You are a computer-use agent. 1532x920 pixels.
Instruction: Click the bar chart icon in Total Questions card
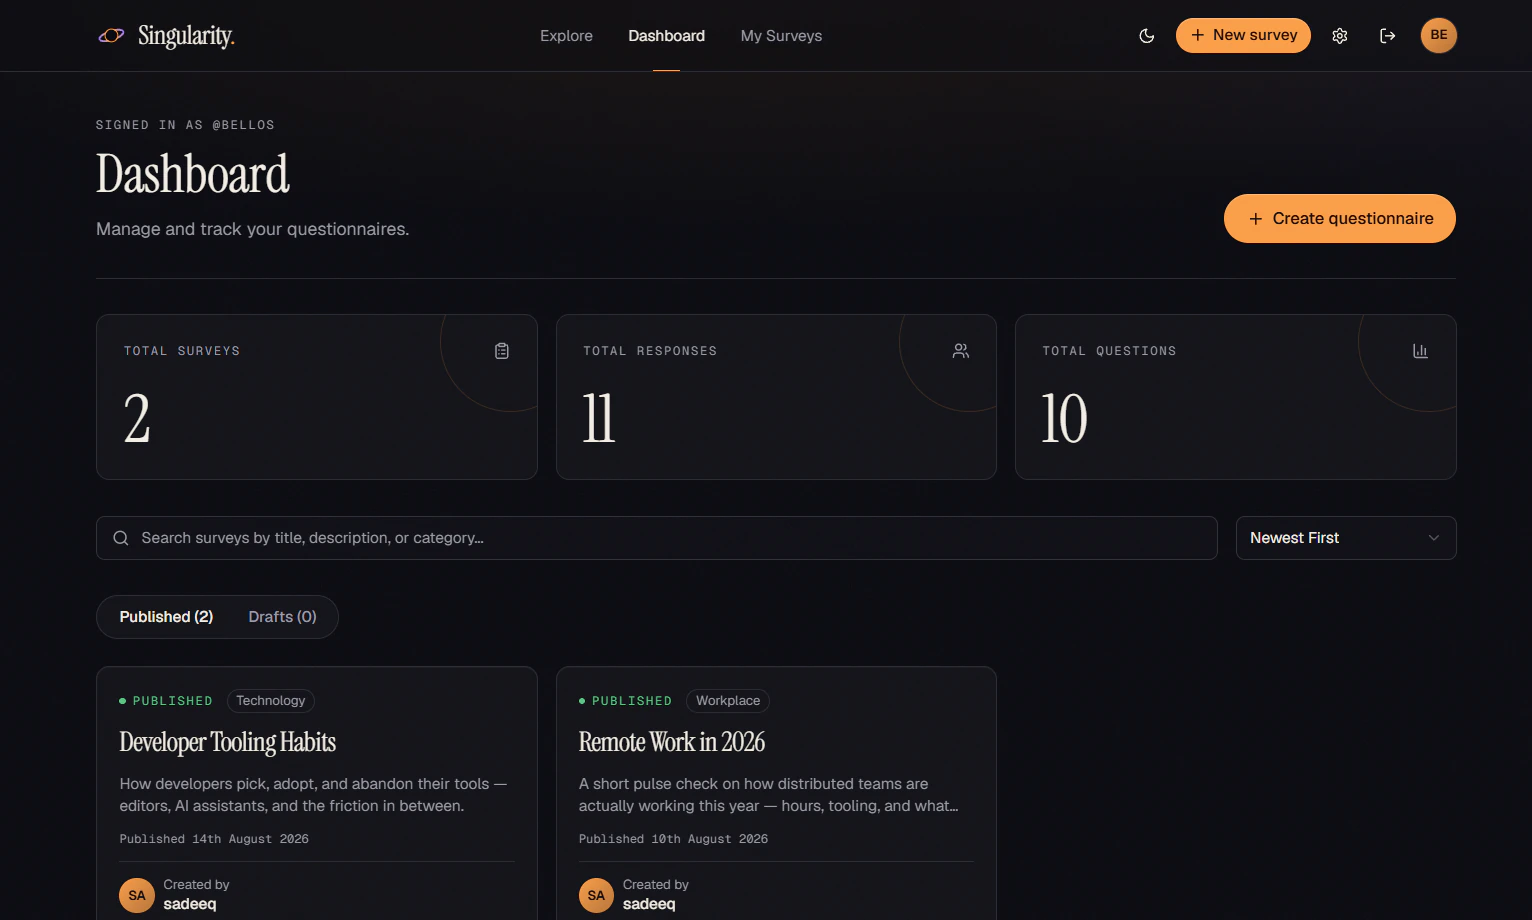[1420, 351]
